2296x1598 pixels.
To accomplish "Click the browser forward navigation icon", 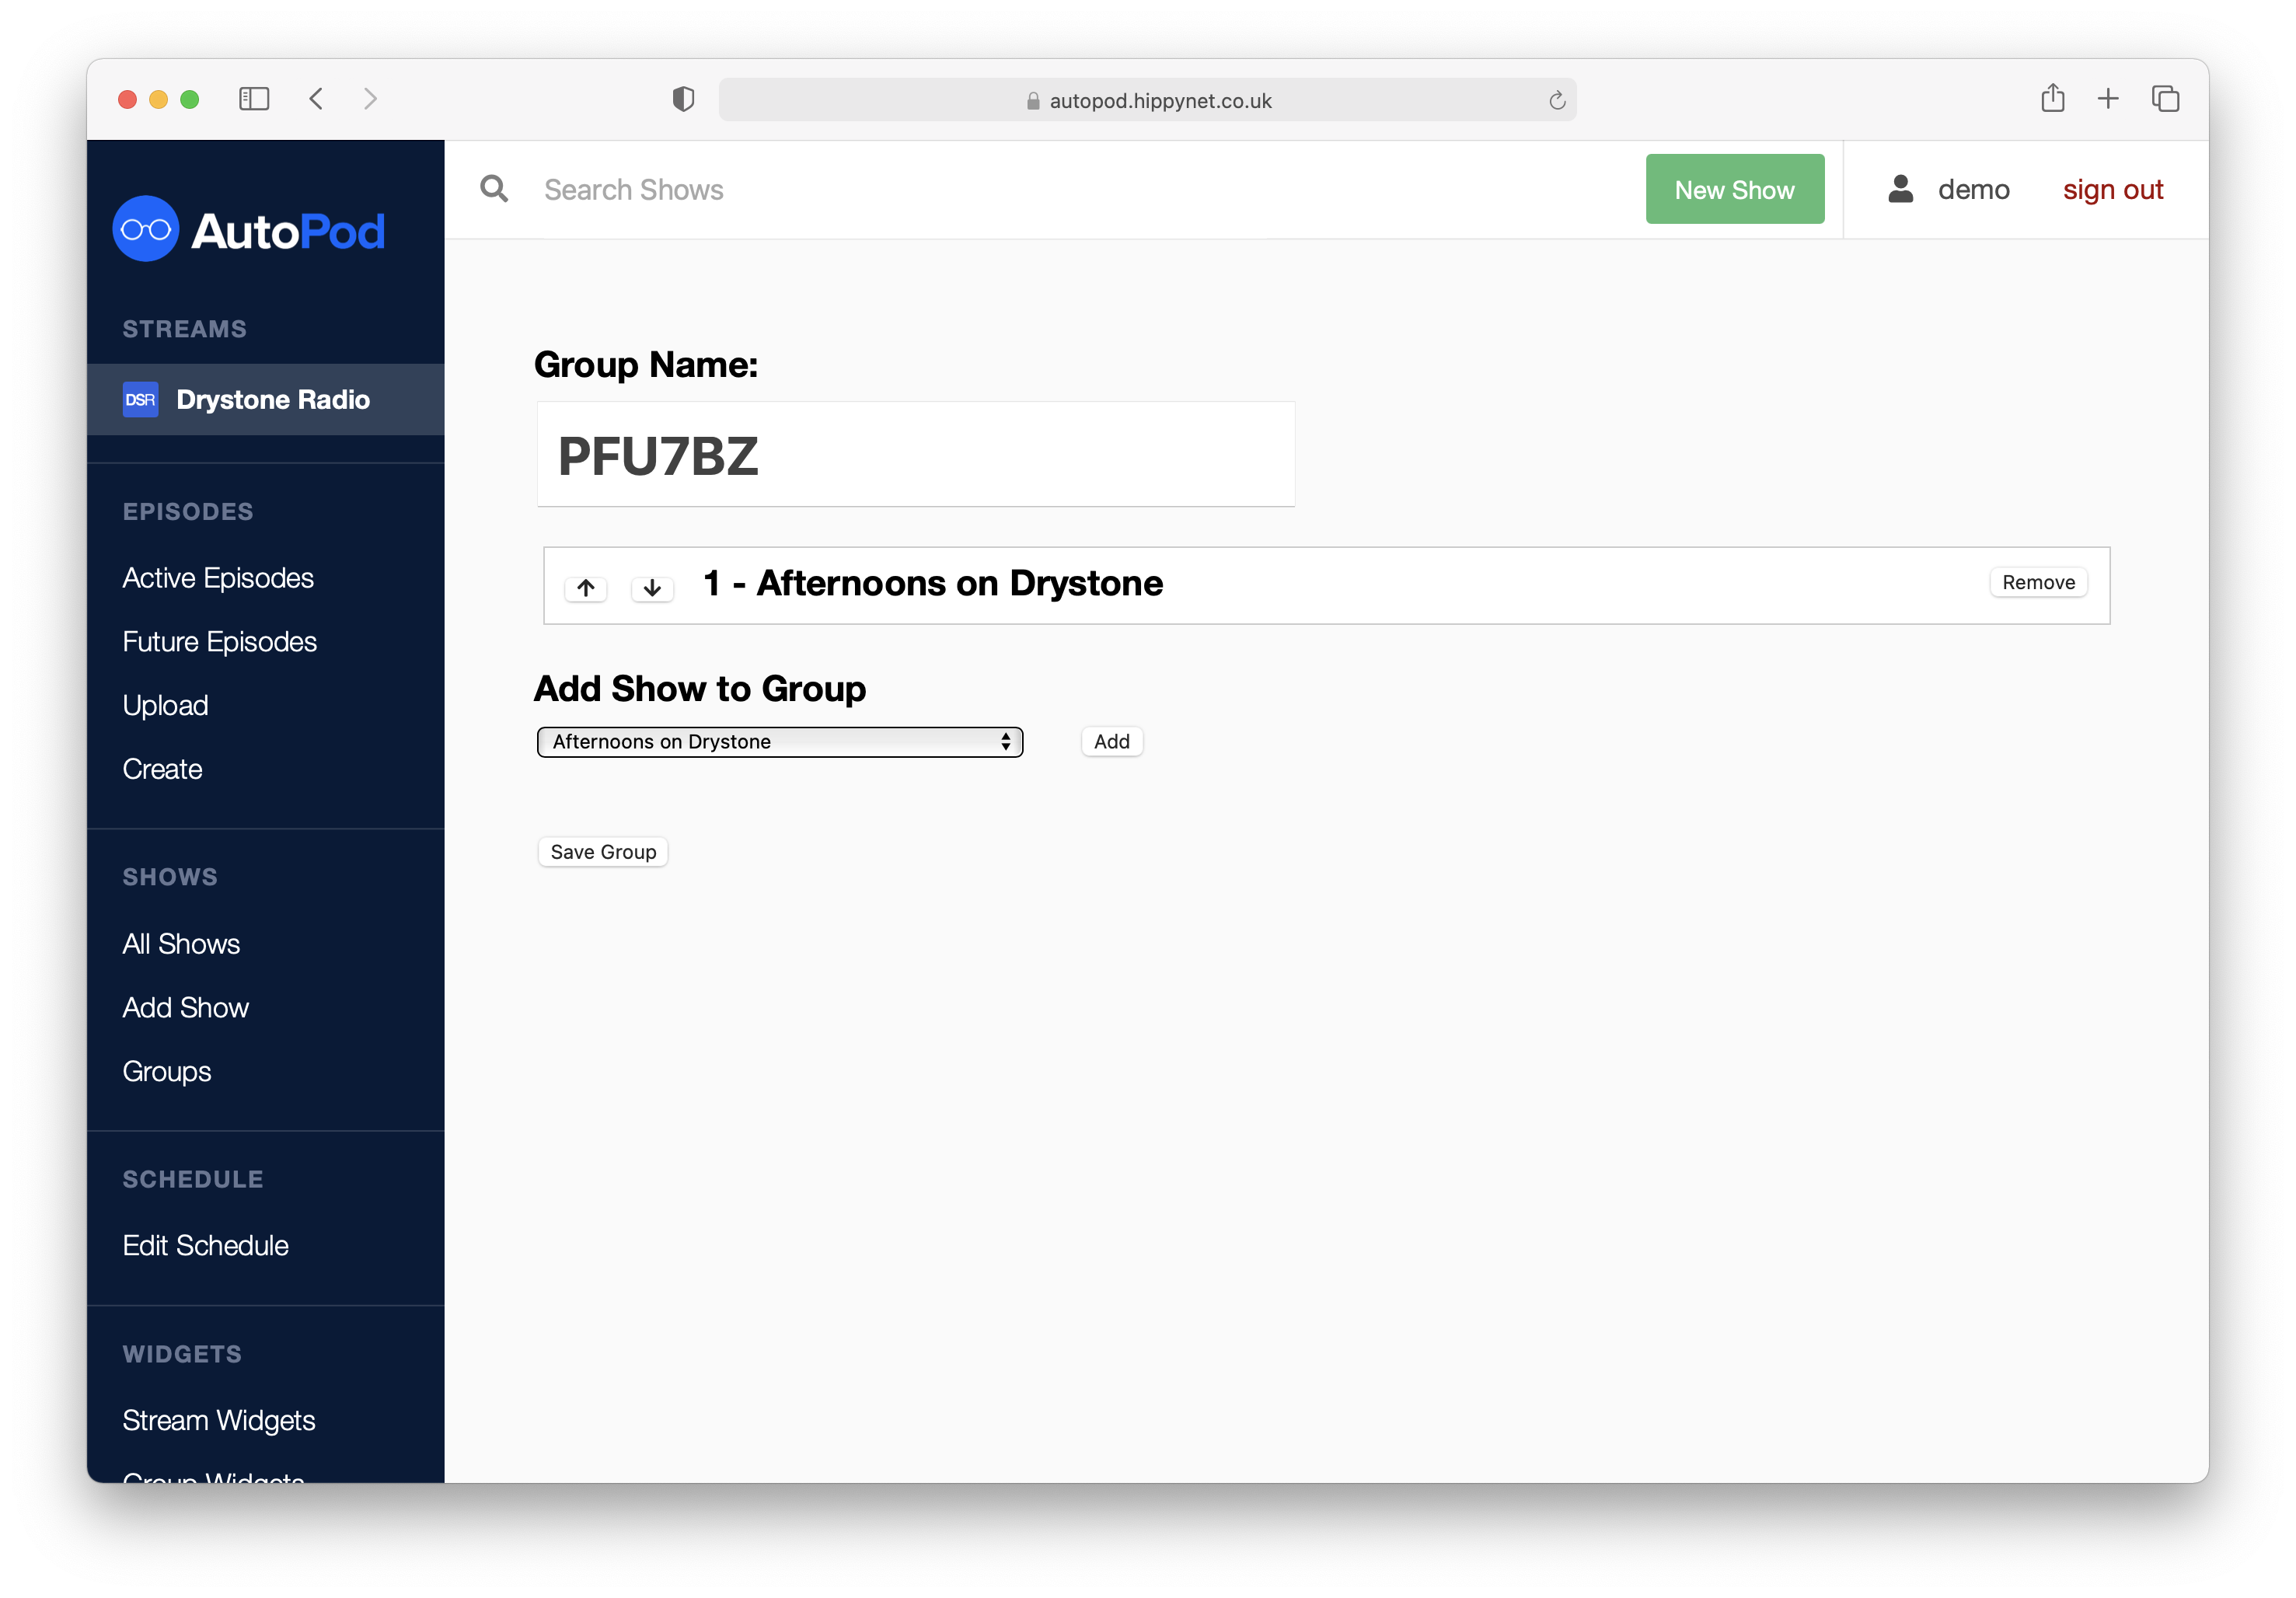I will coord(372,99).
